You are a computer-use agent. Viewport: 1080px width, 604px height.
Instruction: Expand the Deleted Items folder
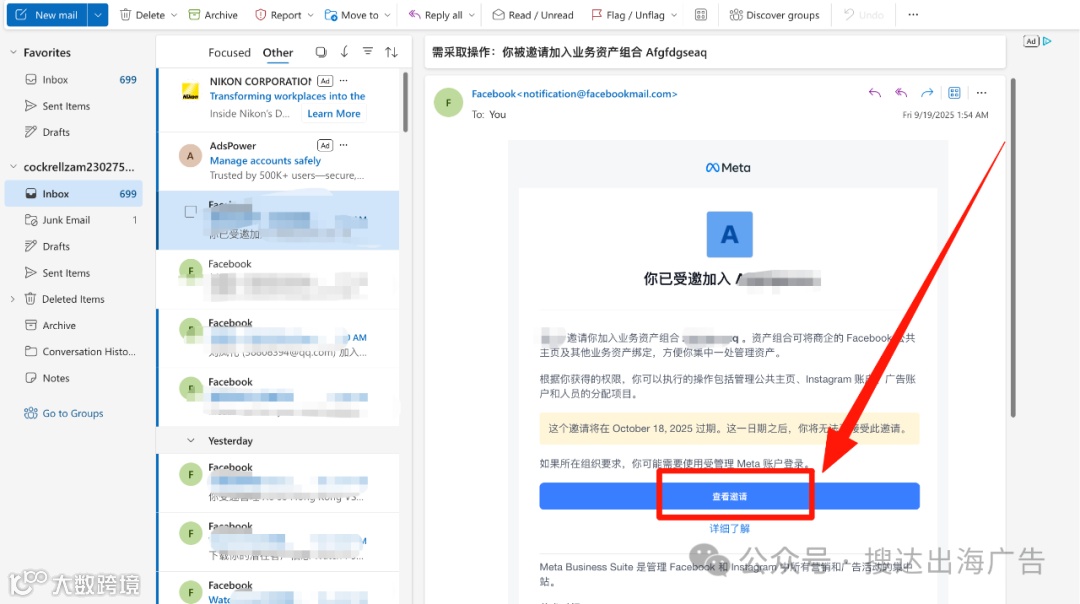[x=12, y=299]
